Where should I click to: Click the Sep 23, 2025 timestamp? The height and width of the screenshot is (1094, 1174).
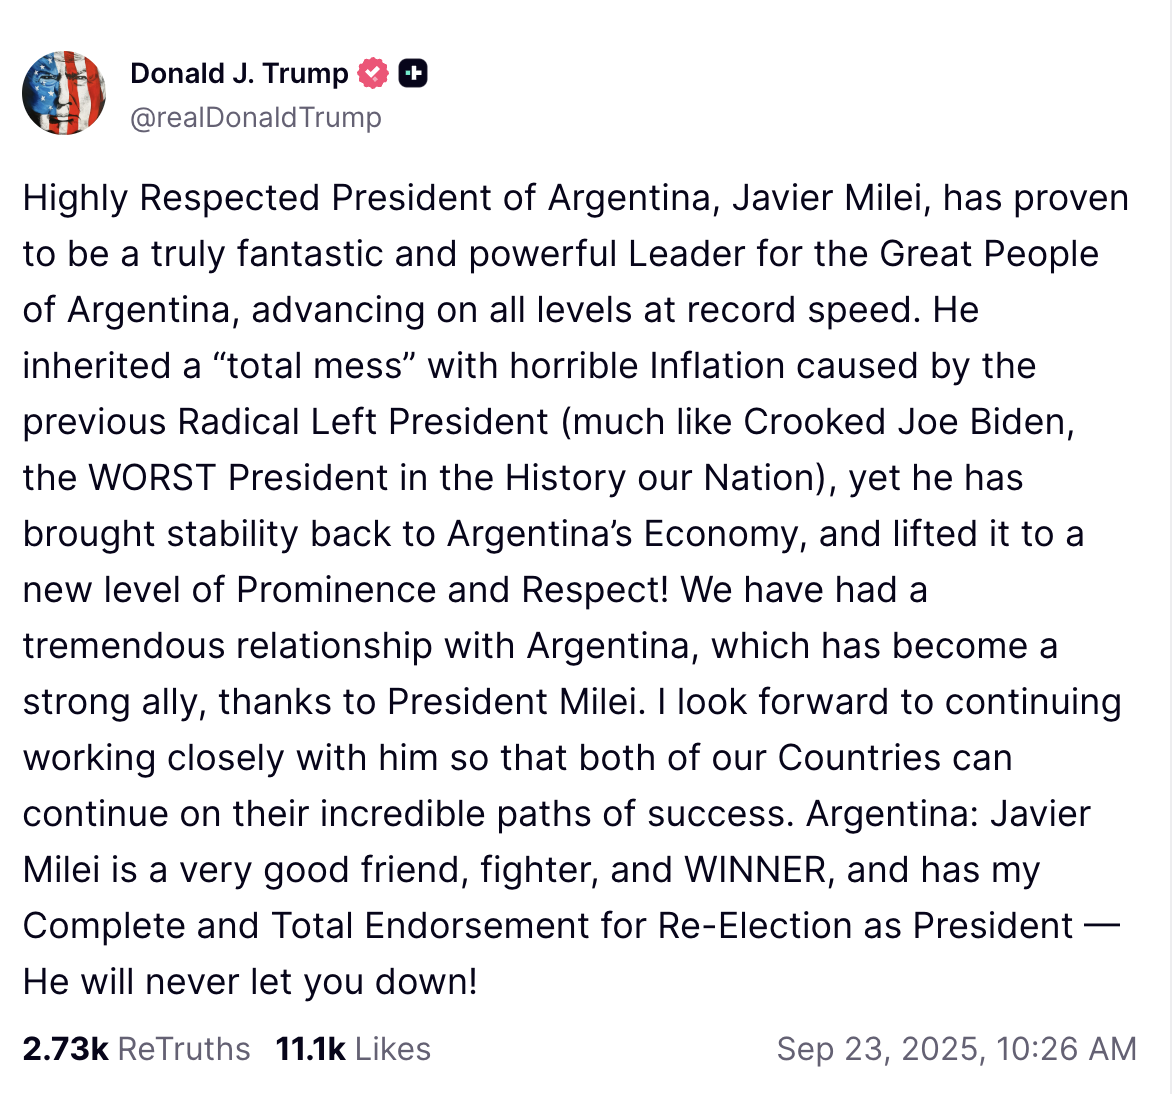coord(956,1048)
